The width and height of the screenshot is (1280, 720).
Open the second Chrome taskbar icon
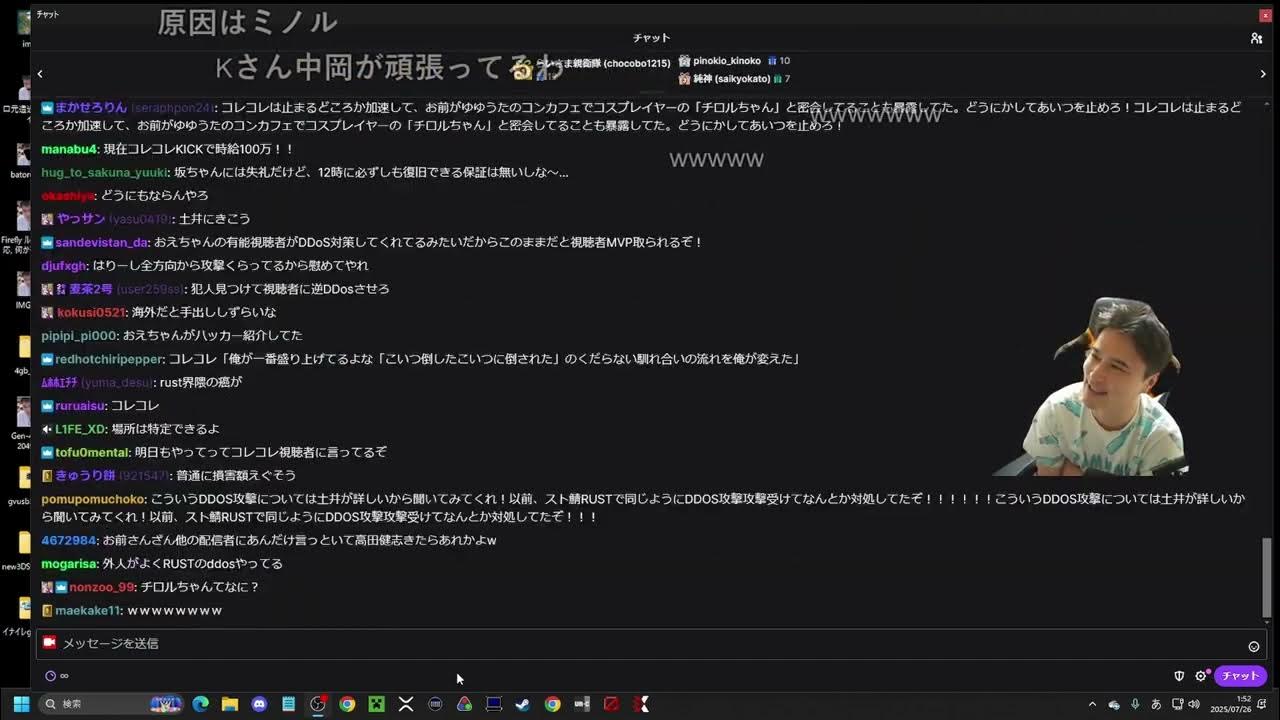click(x=552, y=704)
